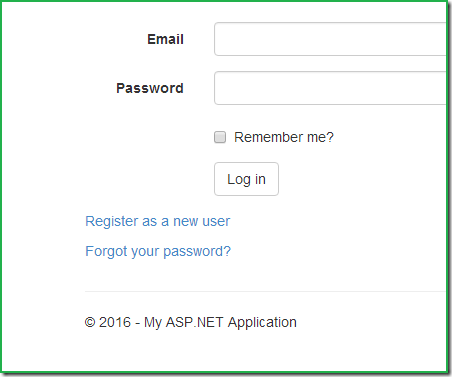Click the Password field label

[x=150, y=88]
